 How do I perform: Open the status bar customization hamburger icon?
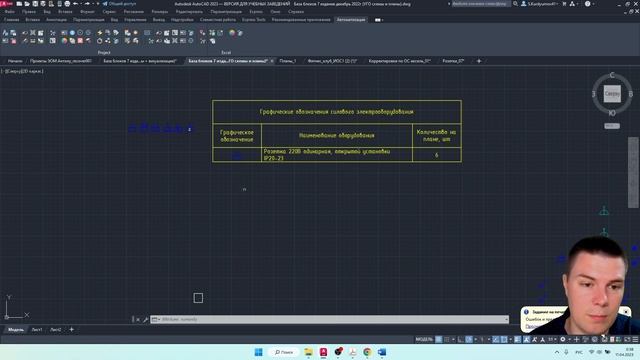(635, 339)
